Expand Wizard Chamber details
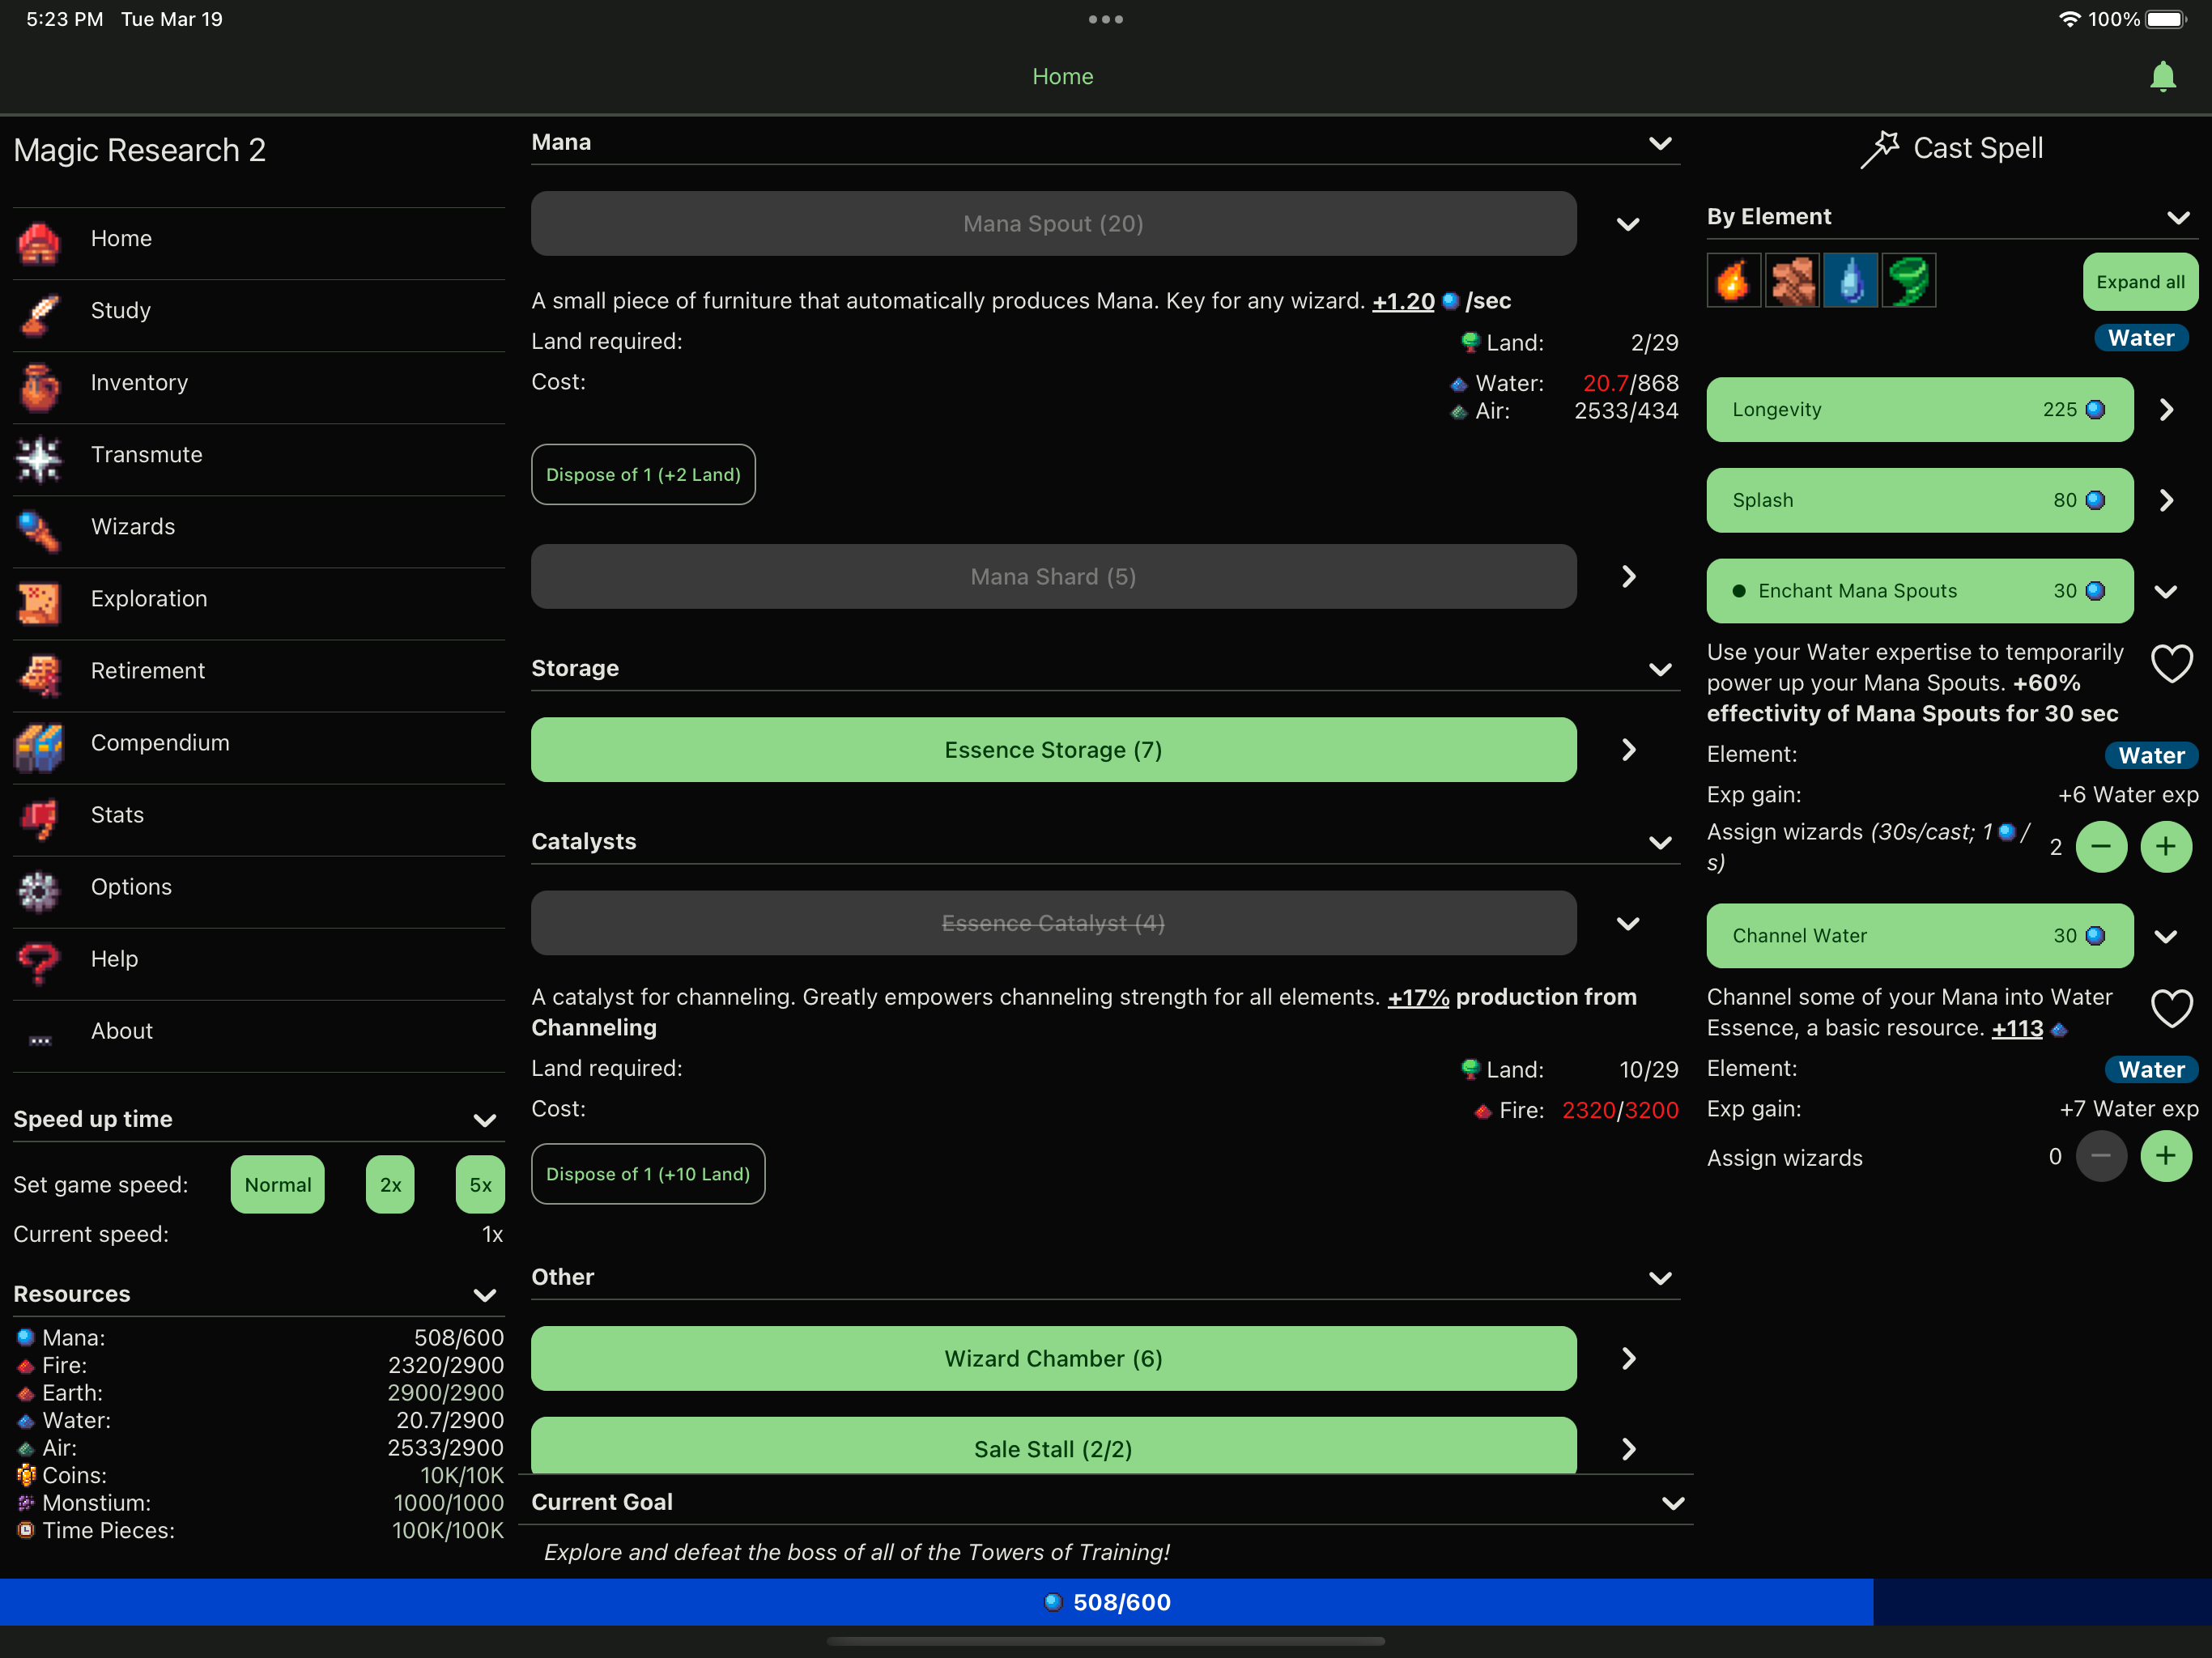 point(1628,1359)
